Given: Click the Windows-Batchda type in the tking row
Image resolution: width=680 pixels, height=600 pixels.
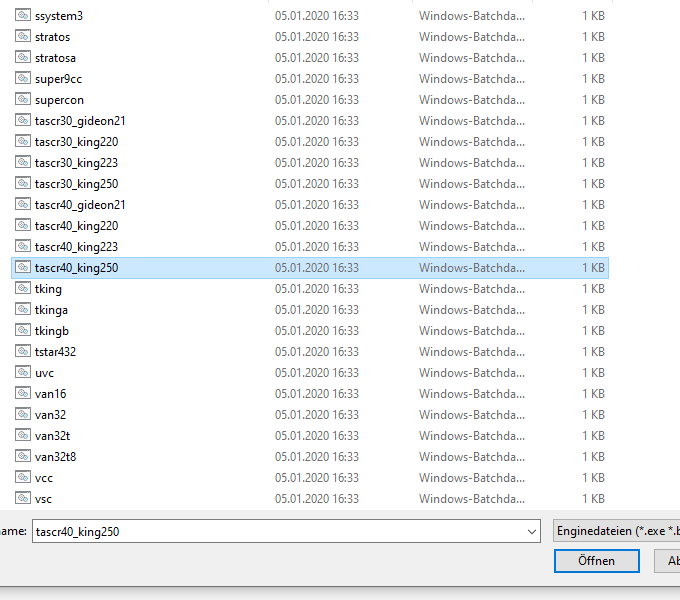Looking at the screenshot, I should tap(472, 289).
